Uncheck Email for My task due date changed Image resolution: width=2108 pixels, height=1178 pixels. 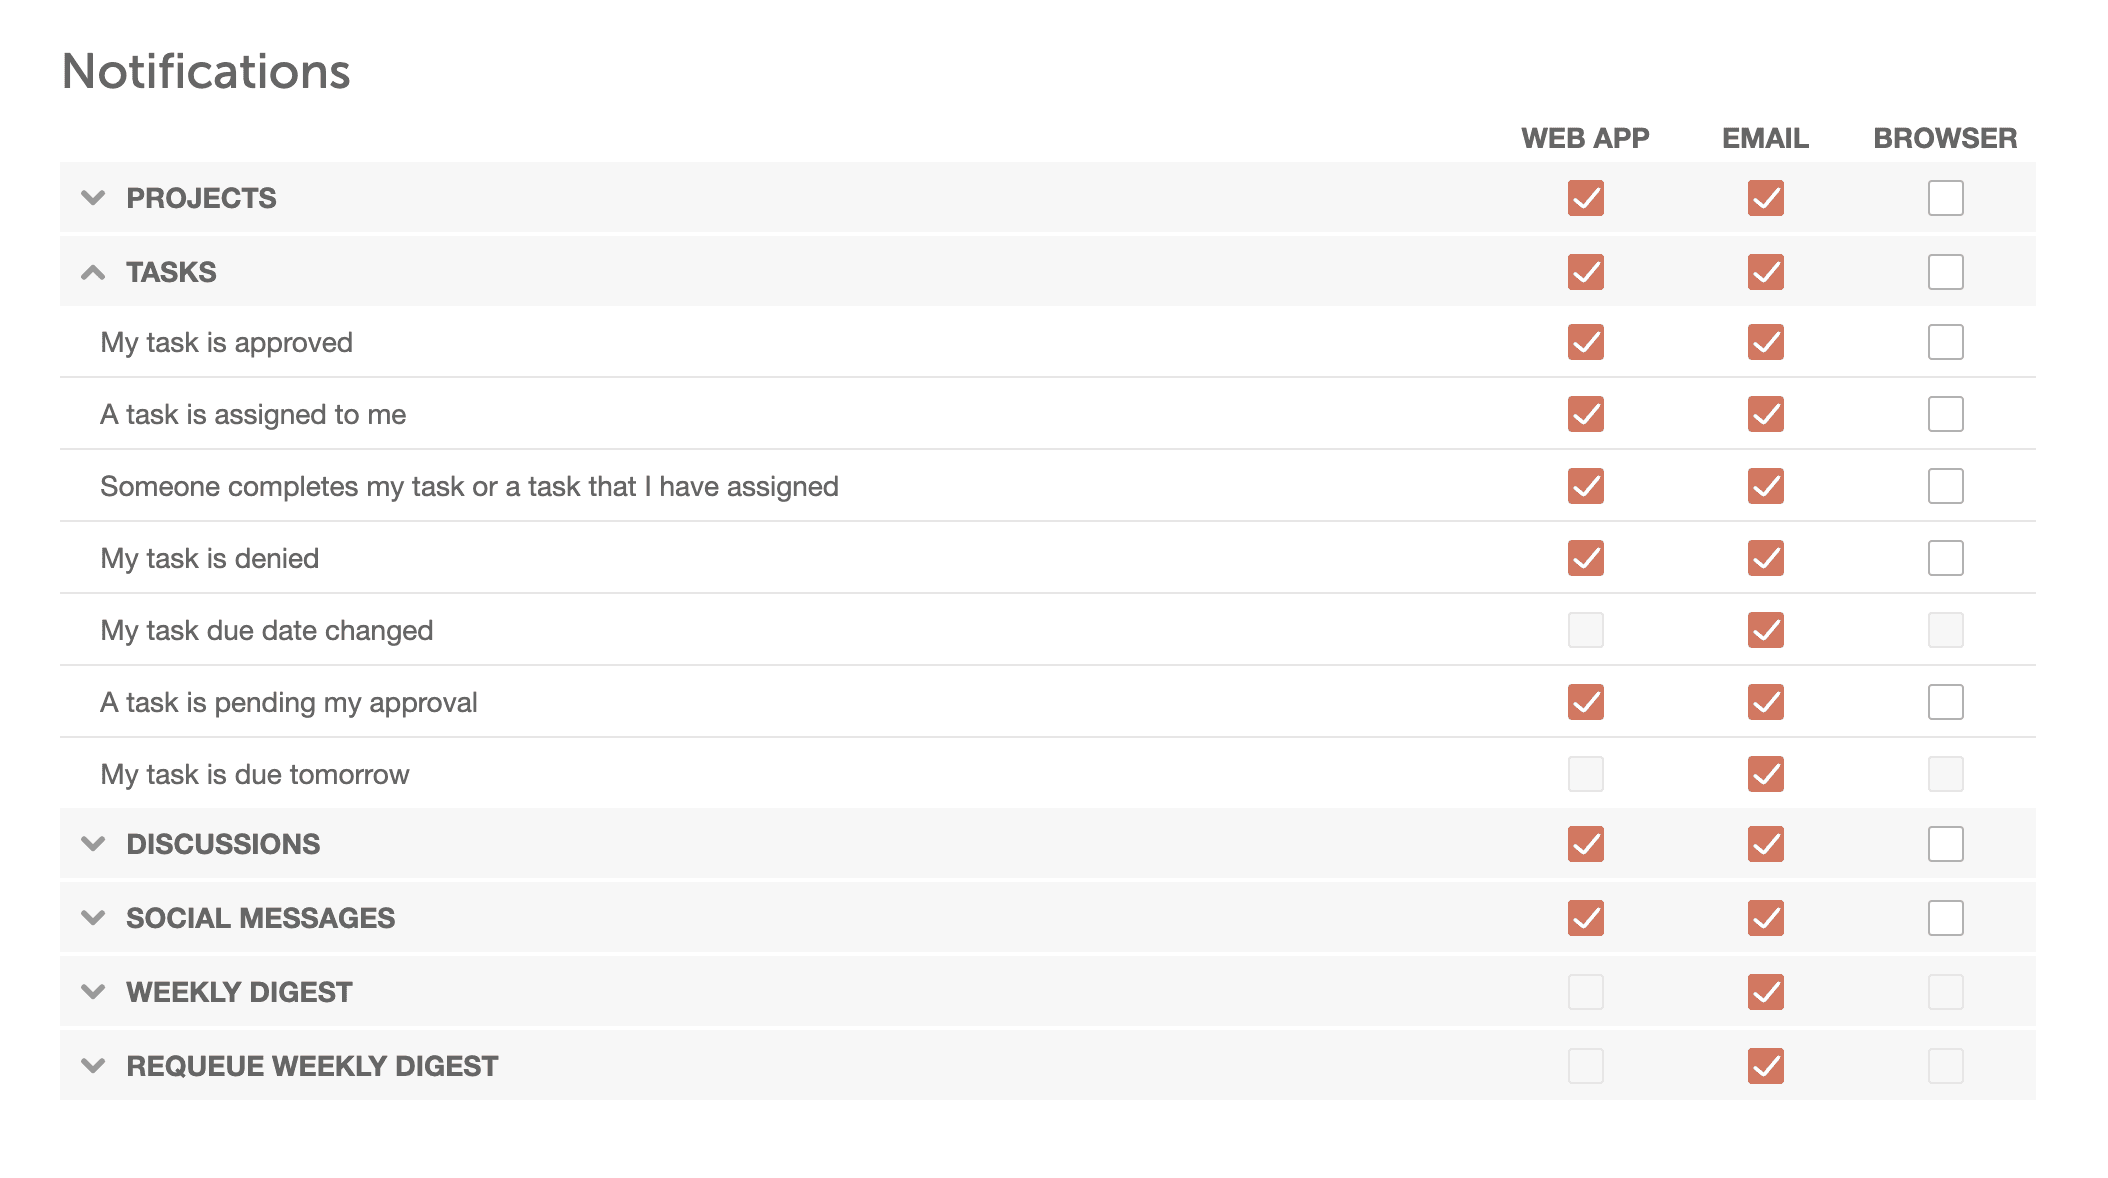coord(1766,630)
